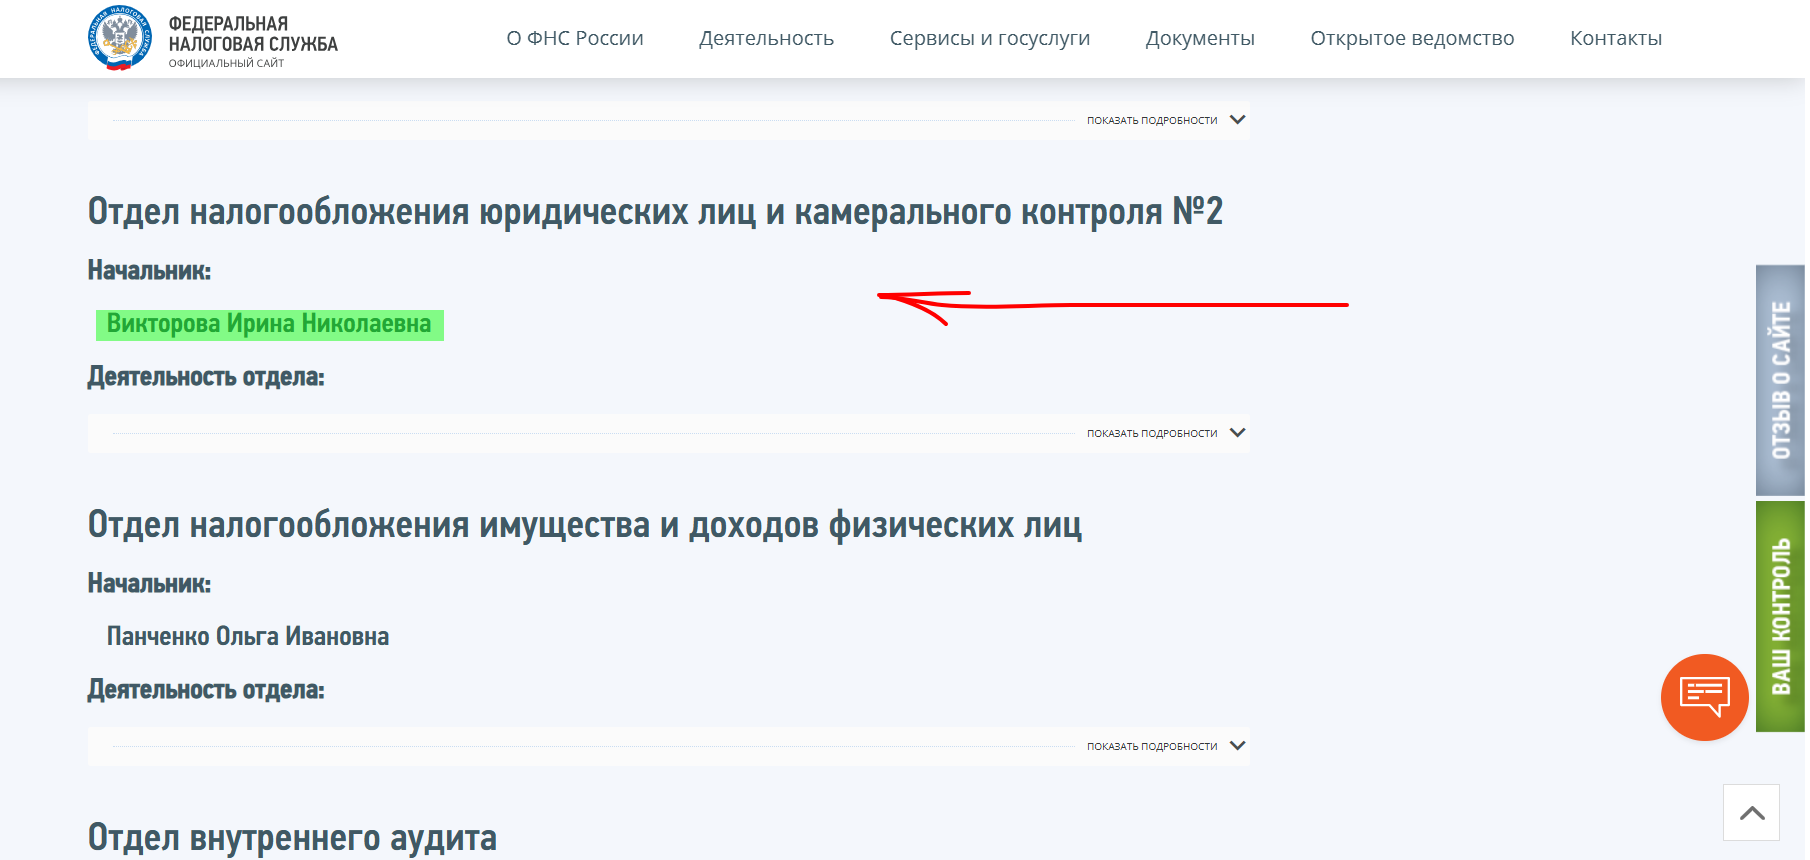Click the Federal Tax Service emblem logo
Screen dimensions: 1810x860
[x=120, y=38]
